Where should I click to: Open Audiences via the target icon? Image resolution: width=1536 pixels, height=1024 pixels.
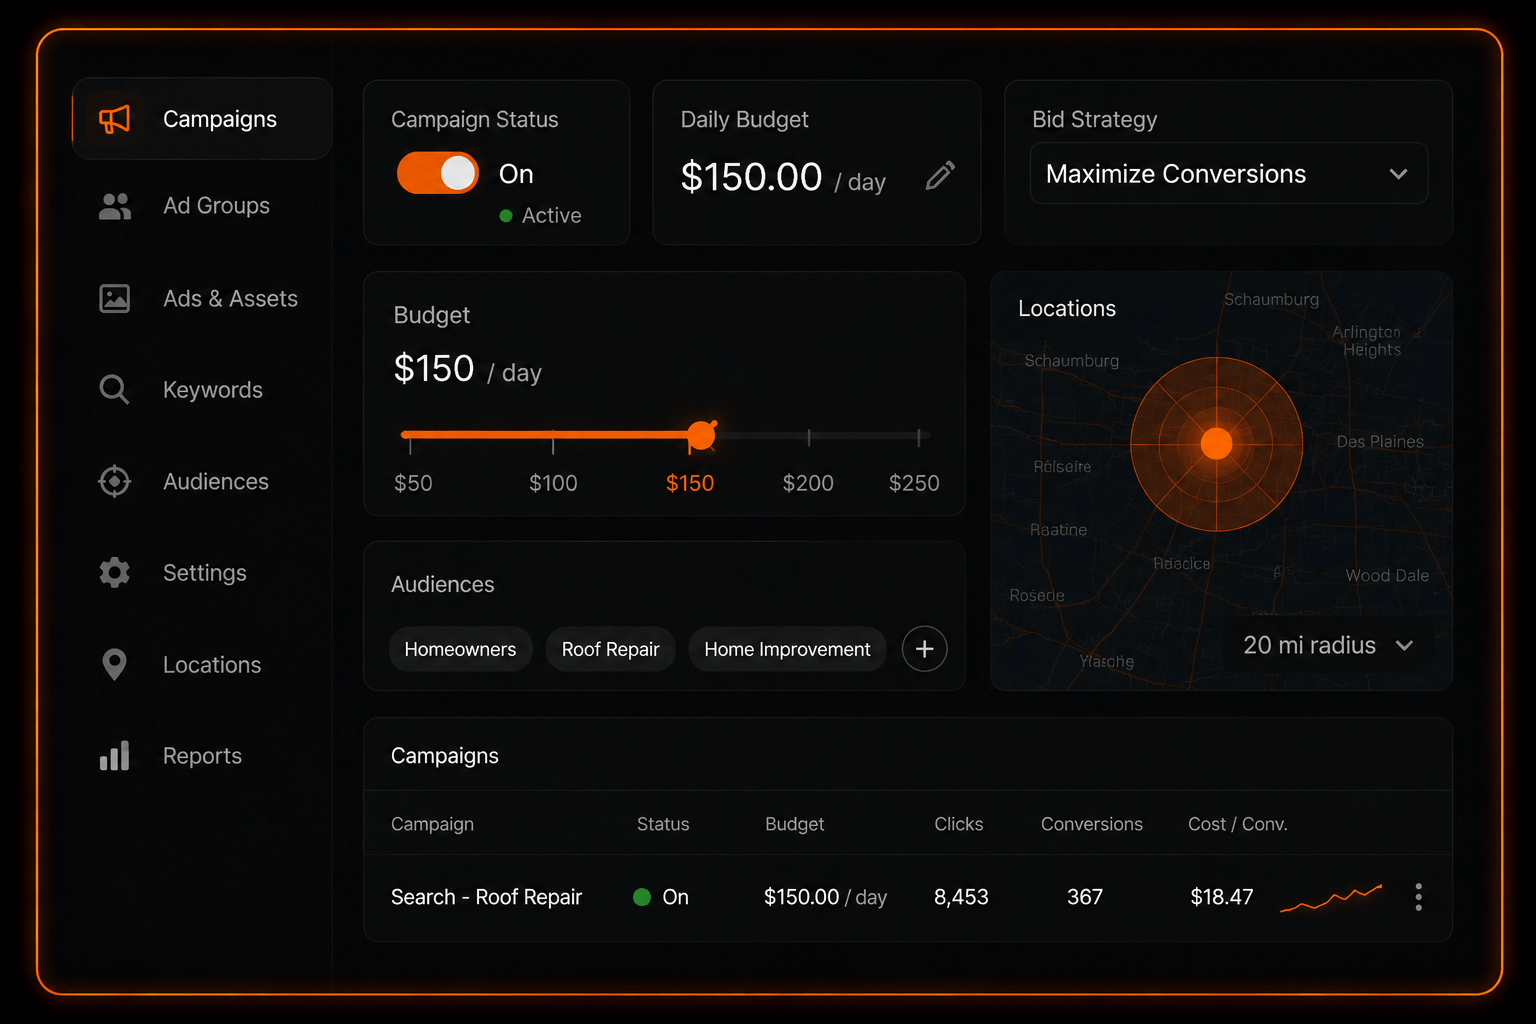point(115,481)
